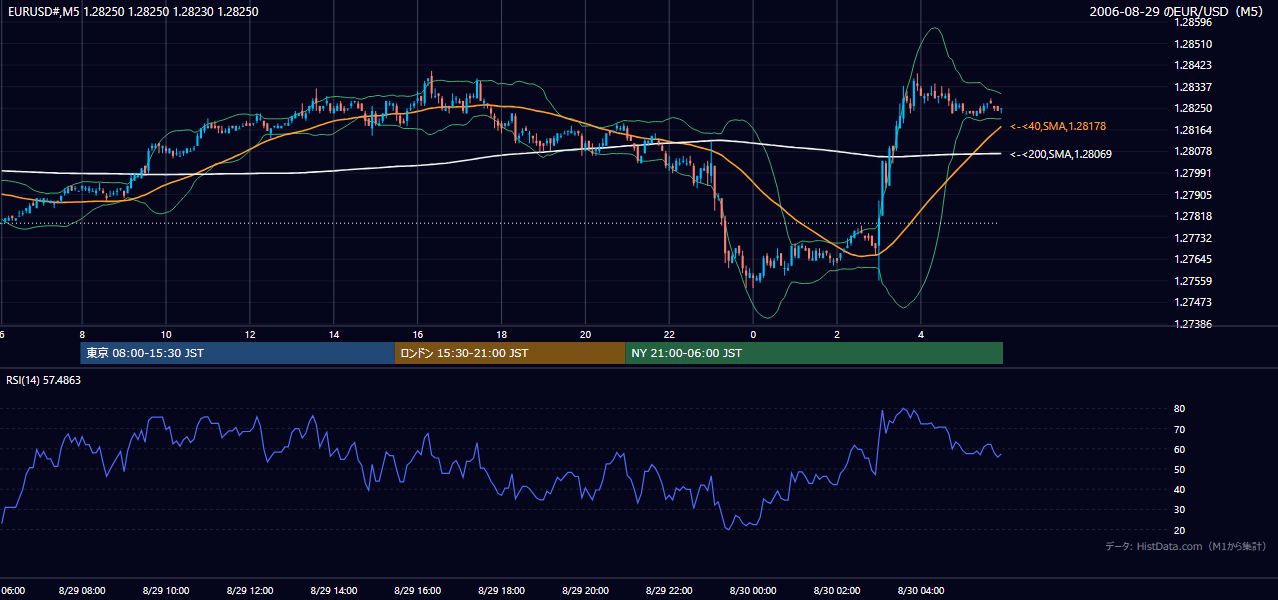
Task: Click the 8/29 16:00 time label
Action: pos(418,591)
